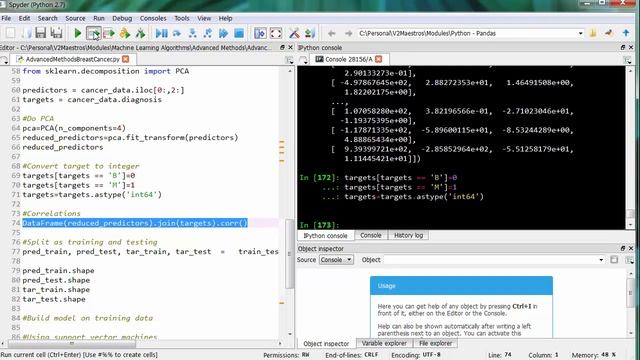
Task: Click the Forward arrow in directory toolbar
Action: point(348,33)
